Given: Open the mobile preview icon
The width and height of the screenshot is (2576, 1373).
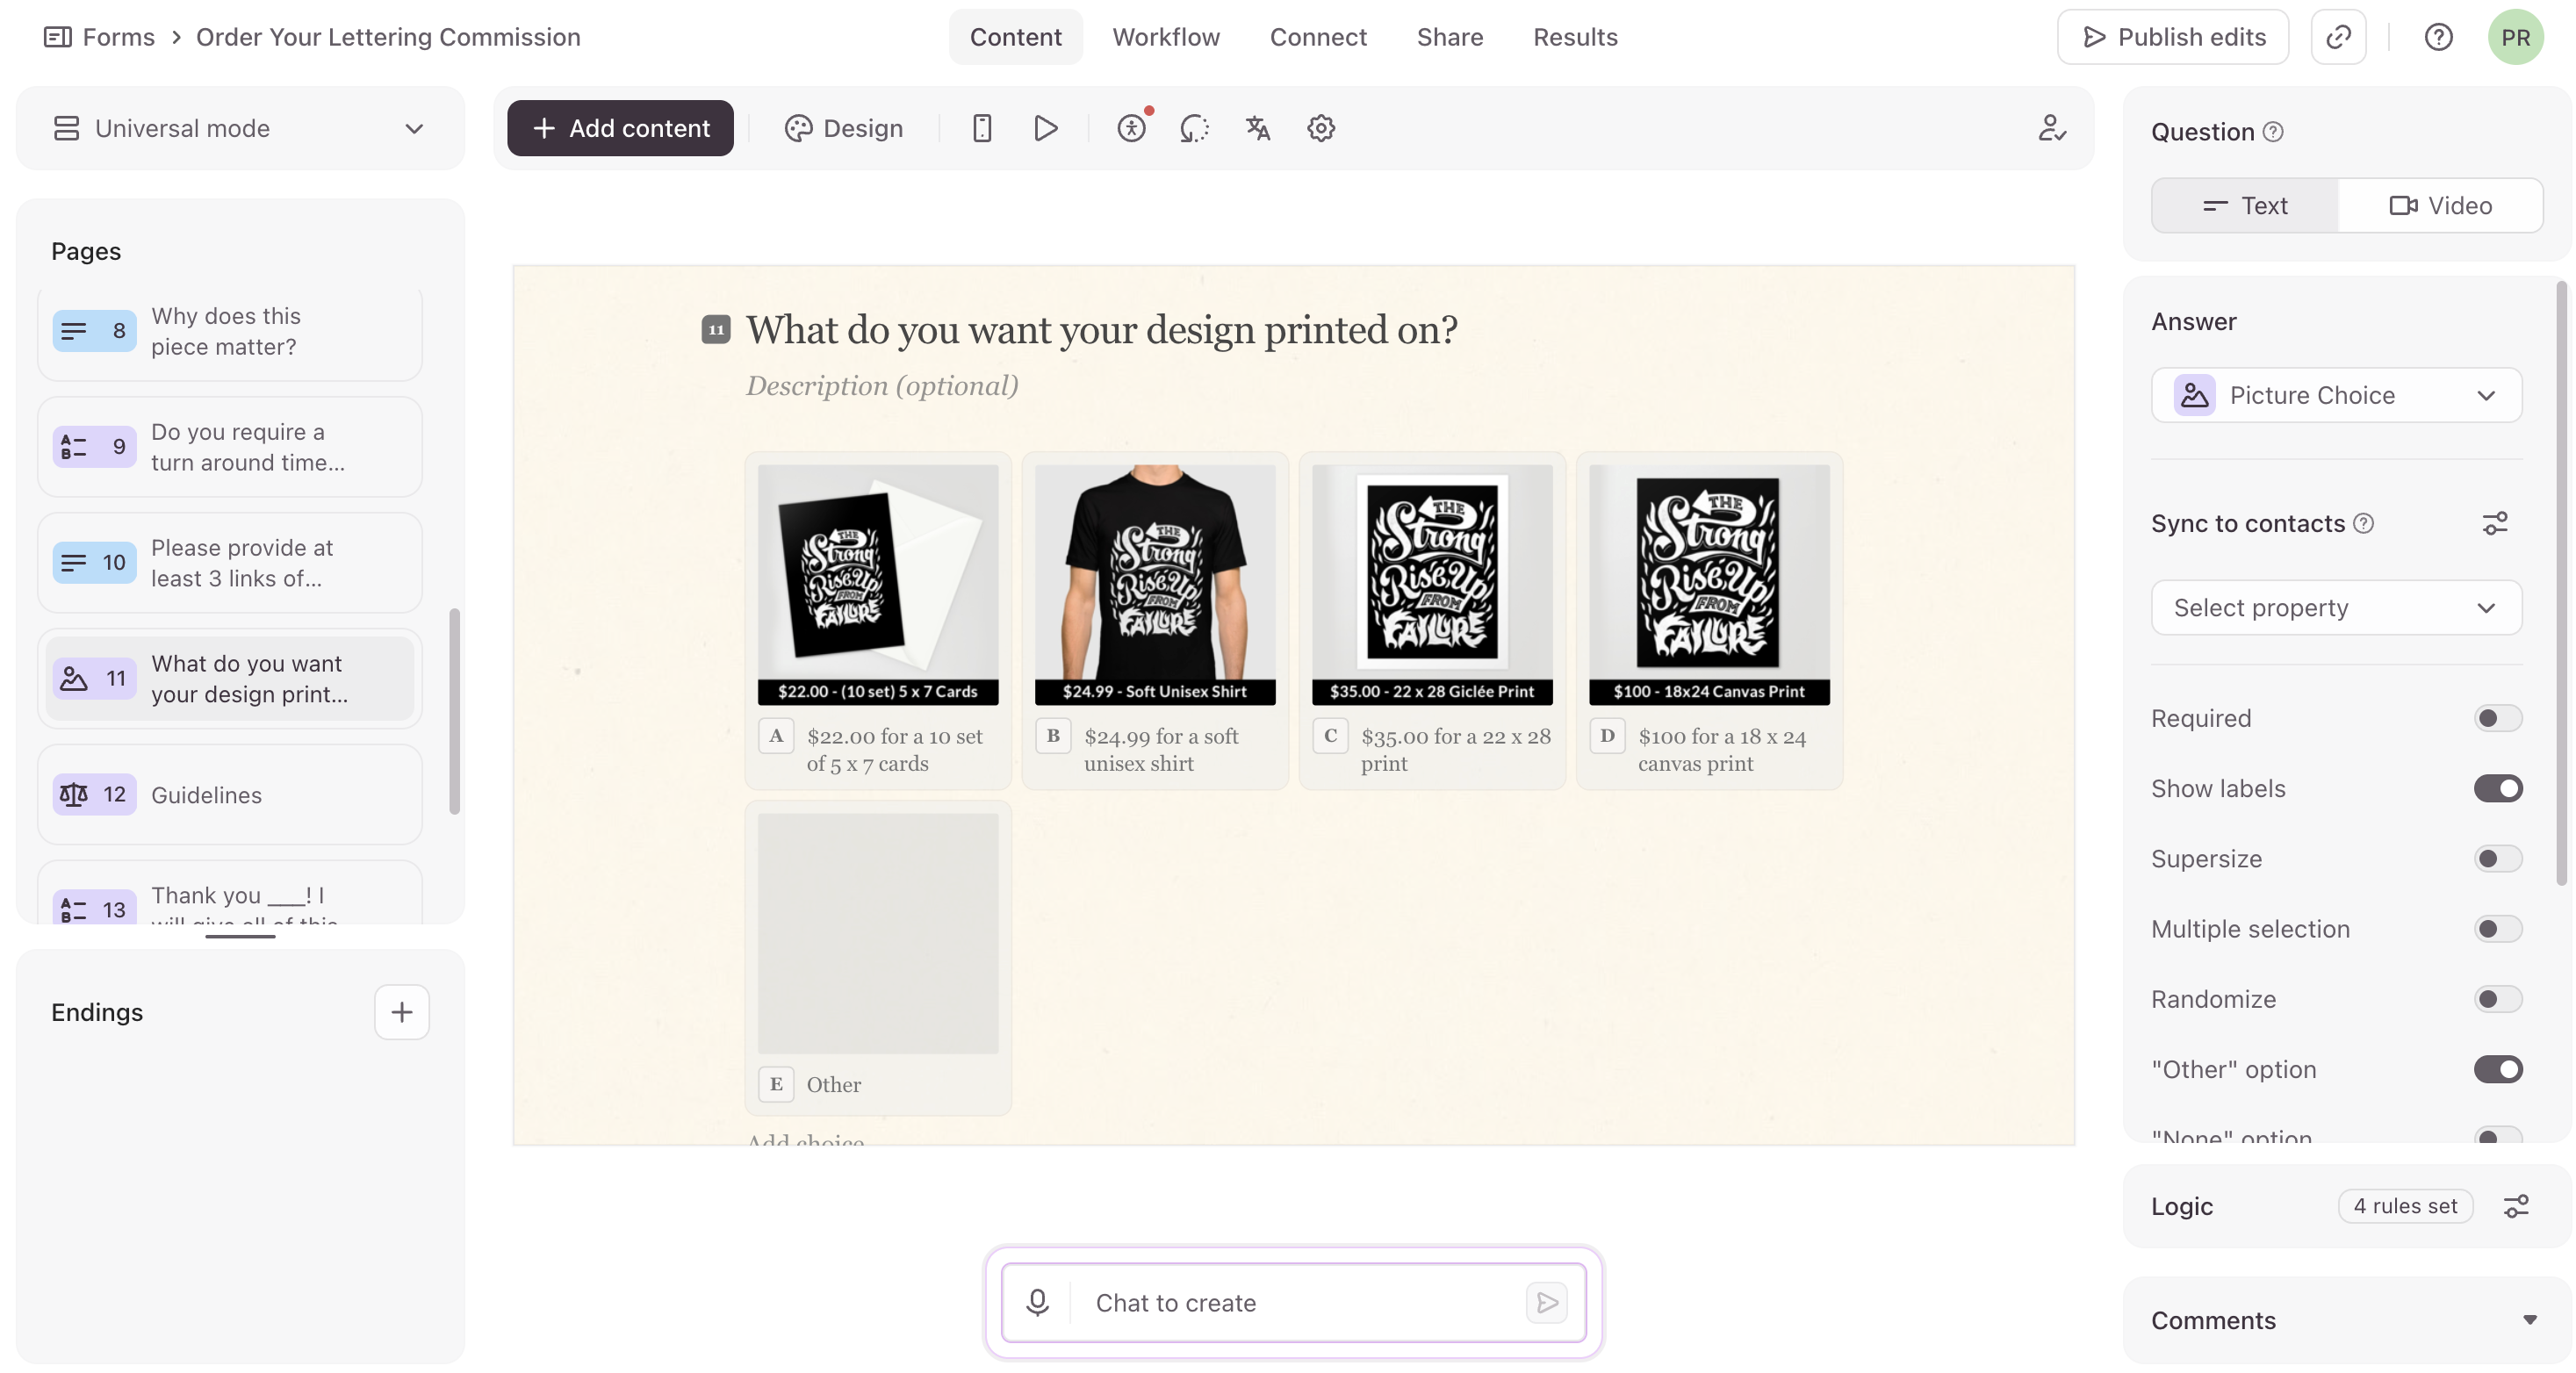Looking at the screenshot, I should (981, 128).
